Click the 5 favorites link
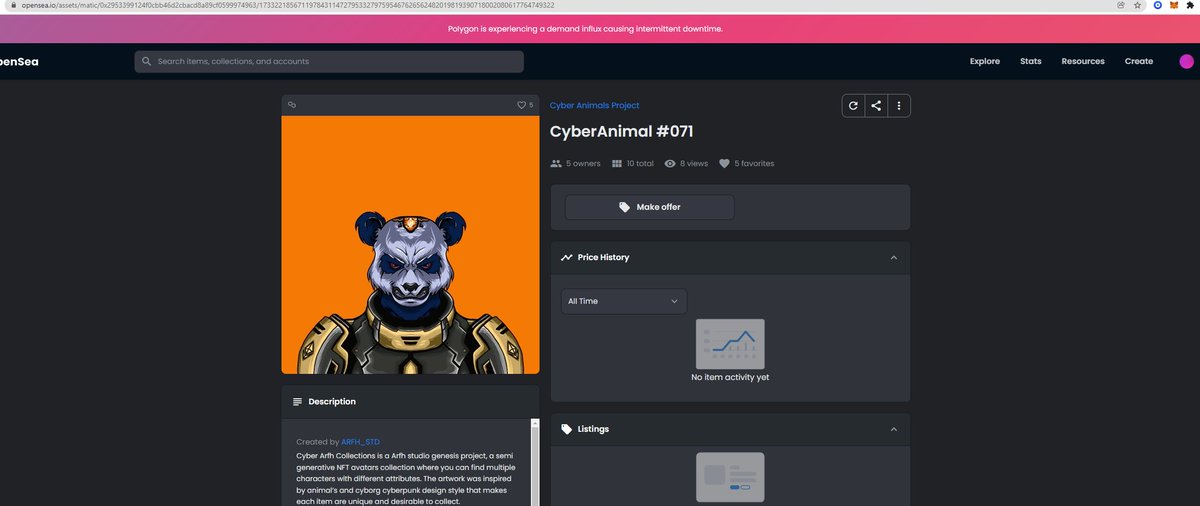Viewport: 1200px width, 506px height. (754, 163)
